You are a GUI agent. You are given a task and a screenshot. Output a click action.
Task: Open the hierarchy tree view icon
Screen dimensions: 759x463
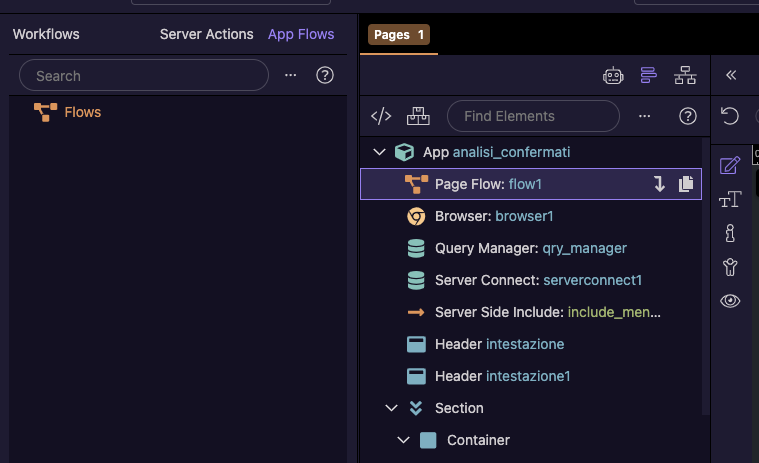[685, 75]
